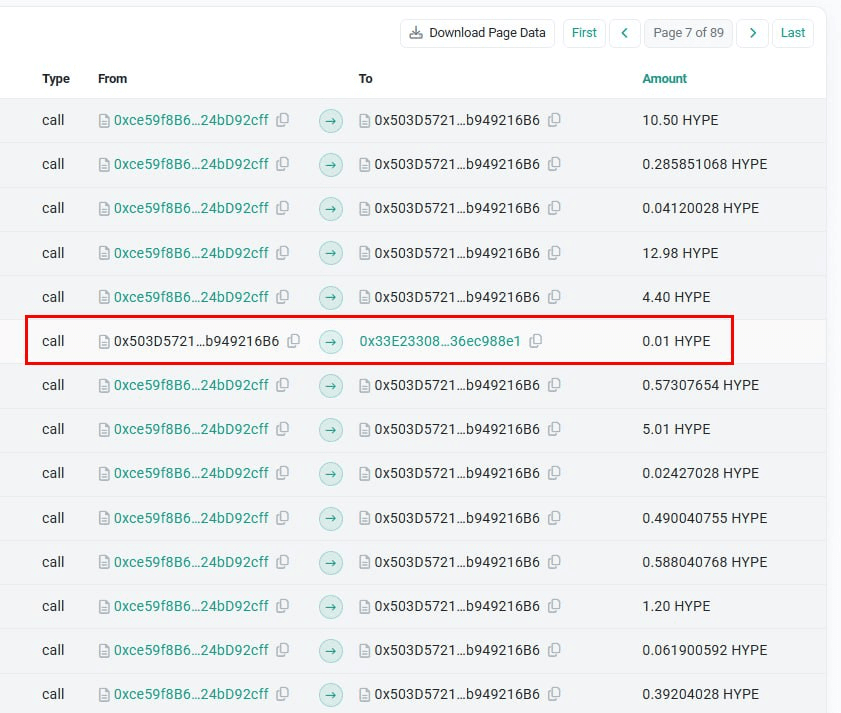Copy the 0x33E23308 To address
841x713 pixels.
coord(536,341)
